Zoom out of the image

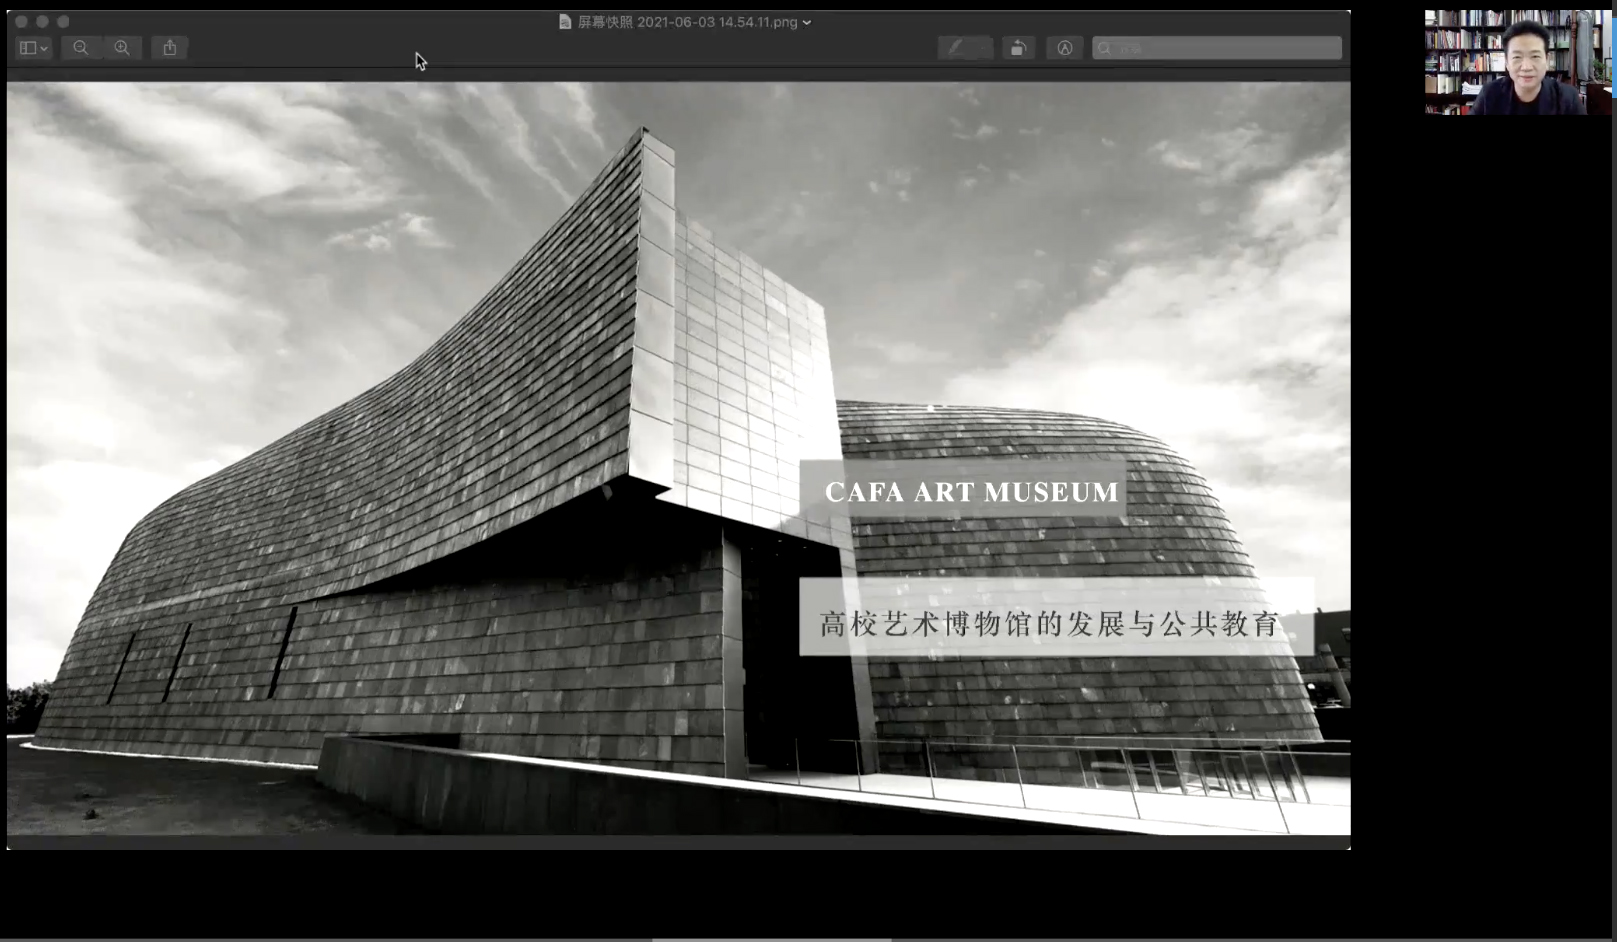click(81, 48)
